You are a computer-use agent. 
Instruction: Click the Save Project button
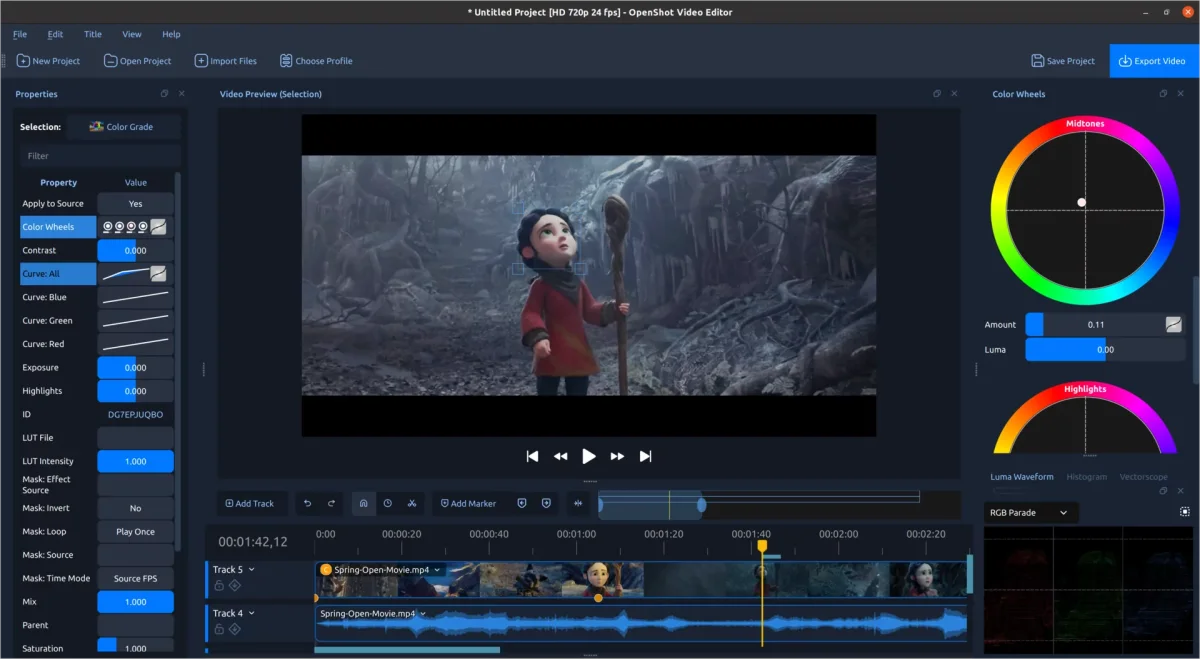1063,61
